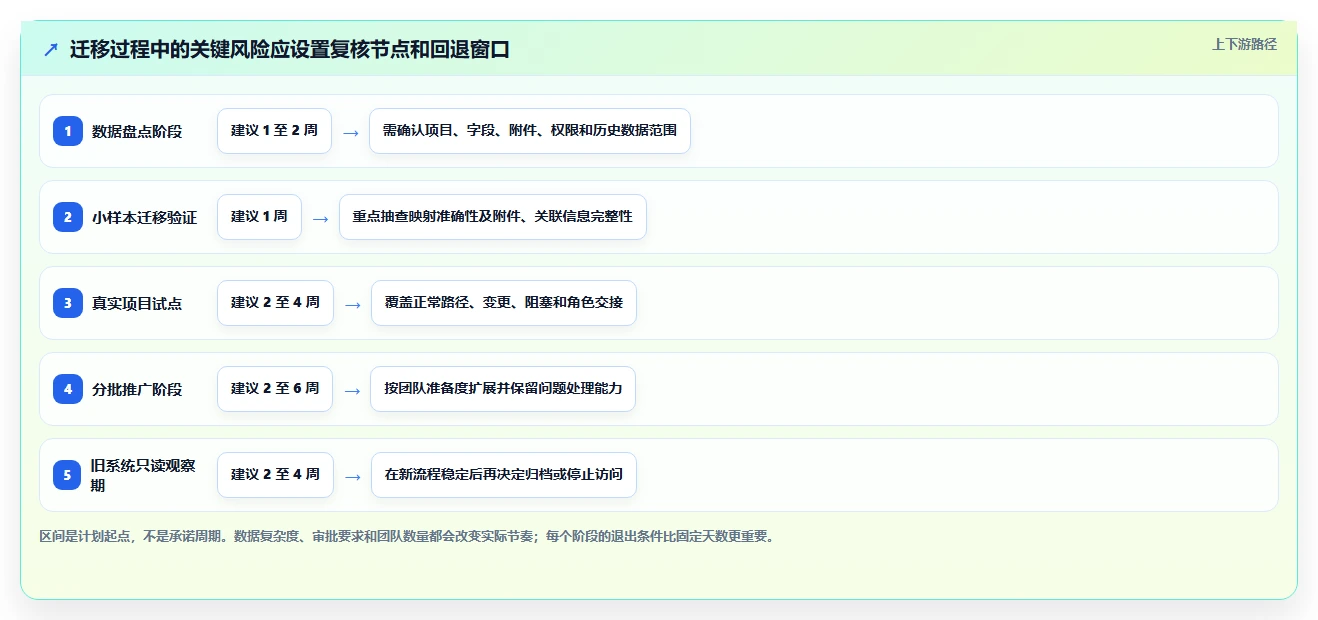Click the arrow in the 小样本迁移验证 row

click(320, 218)
